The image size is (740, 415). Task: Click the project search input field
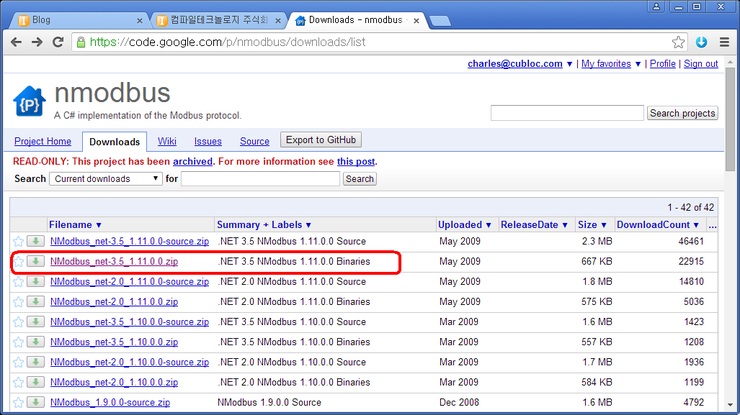(x=566, y=113)
